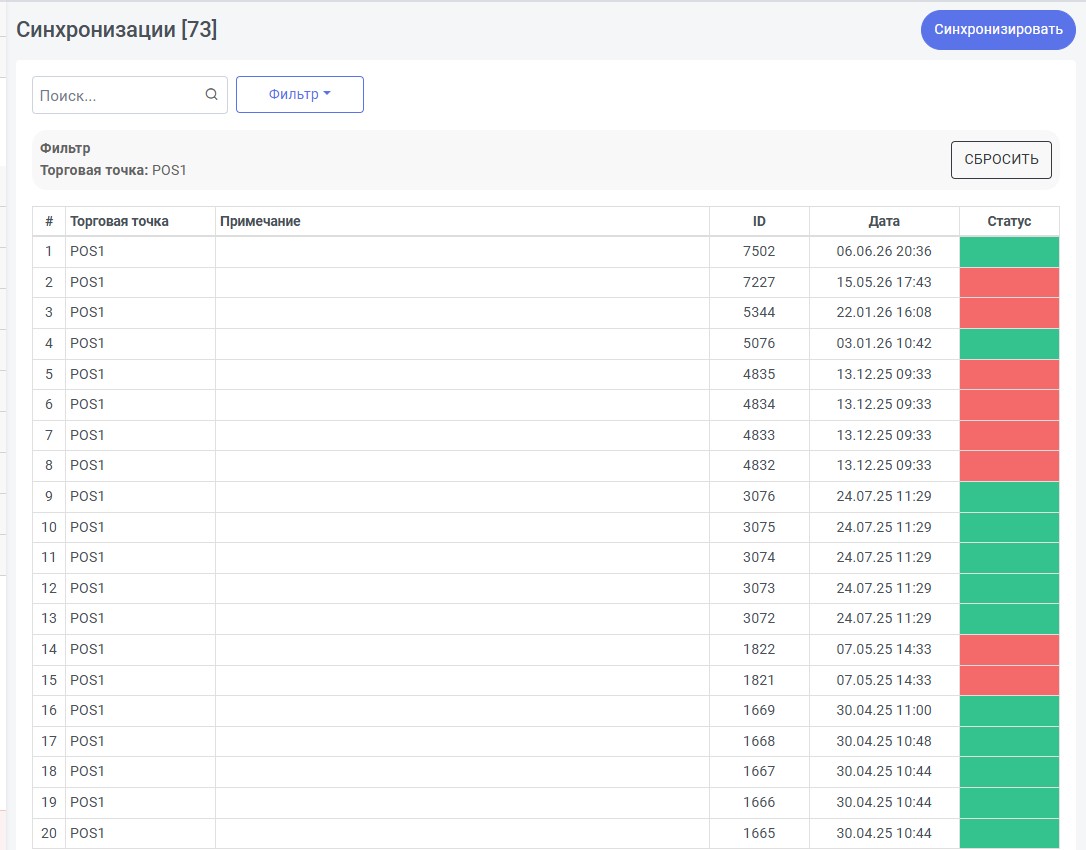Click the magnifier search icon

point(211,94)
